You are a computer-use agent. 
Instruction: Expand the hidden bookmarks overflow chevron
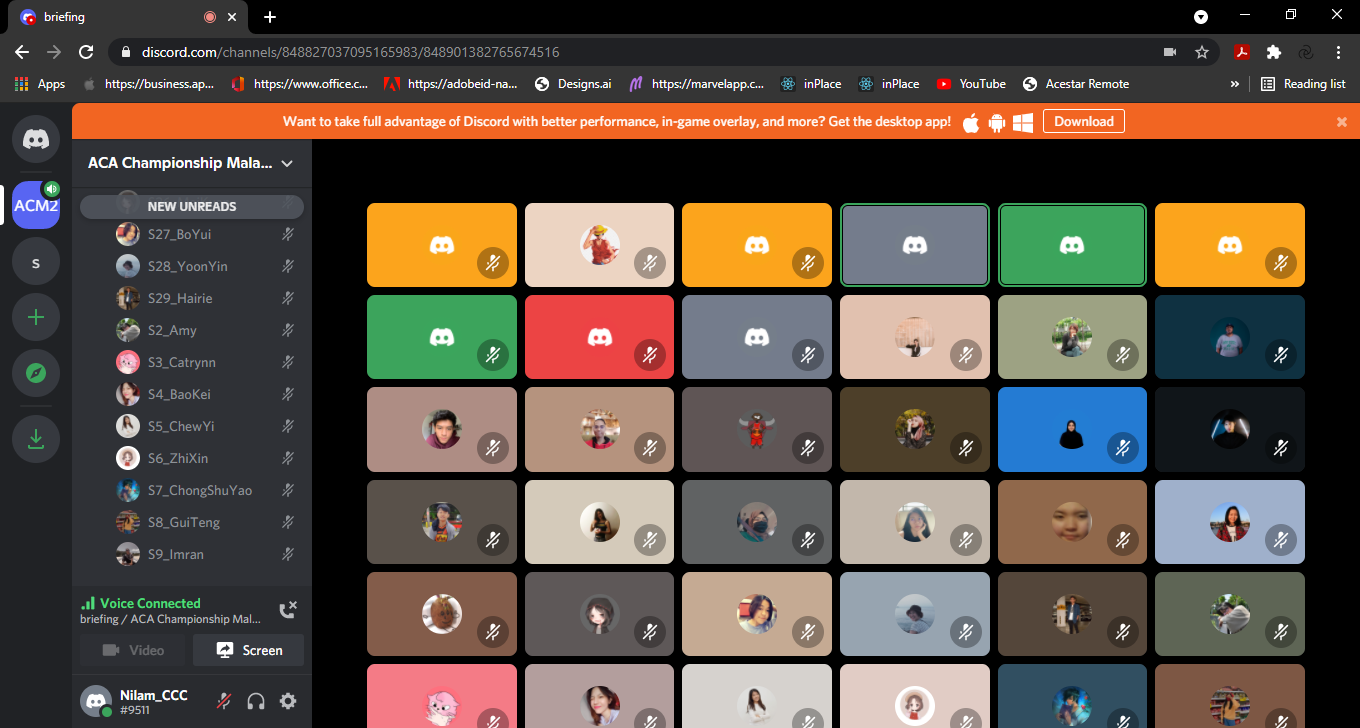click(x=1234, y=84)
